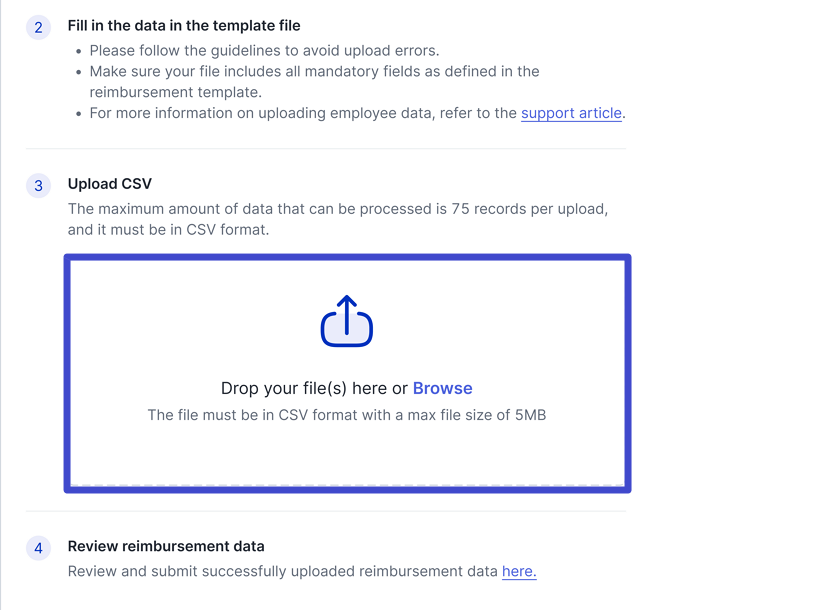The image size is (821, 610).
Task: Open the 'here.' review reimbursement link
Action: click(x=519, y=571)
